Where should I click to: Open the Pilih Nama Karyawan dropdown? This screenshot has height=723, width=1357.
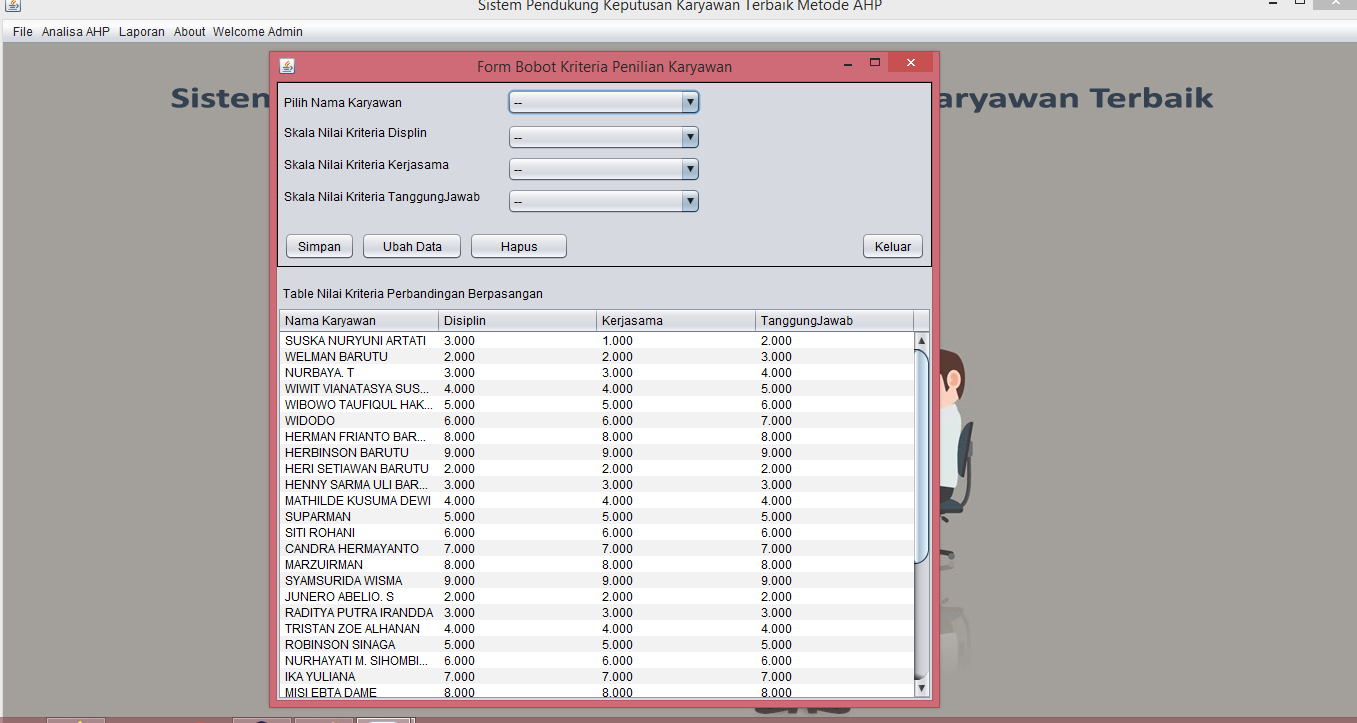689,102
